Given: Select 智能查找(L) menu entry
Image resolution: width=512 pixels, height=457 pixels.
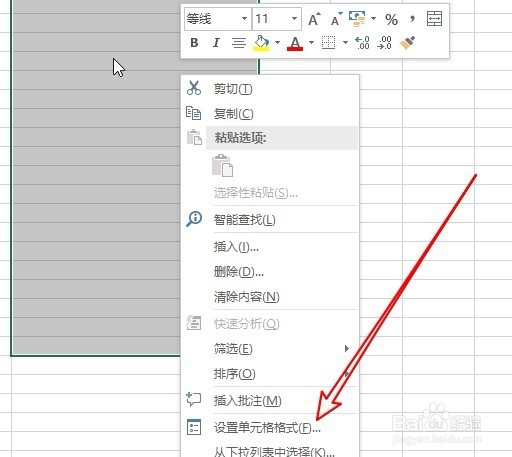Looking at the screenshot, I should (x=270, y=219).
